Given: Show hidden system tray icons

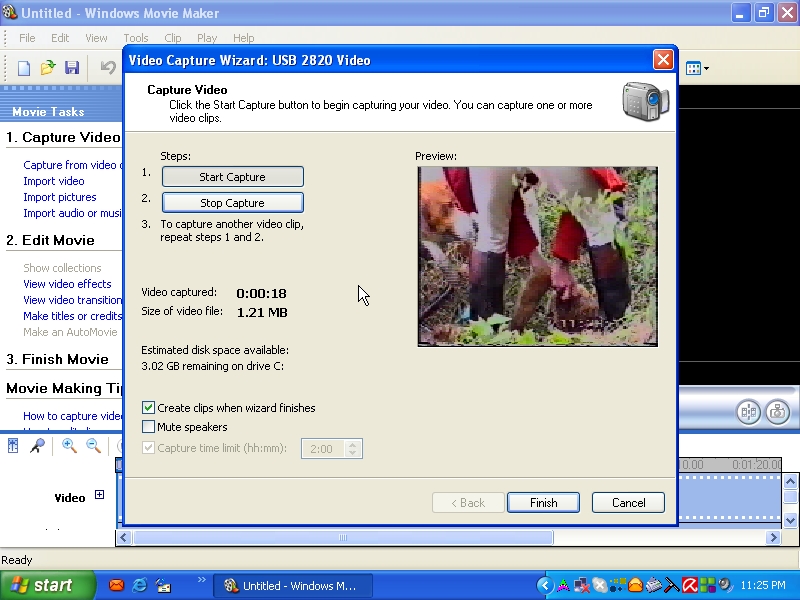Looking at the screenshot, I should [x=545, y=585].
